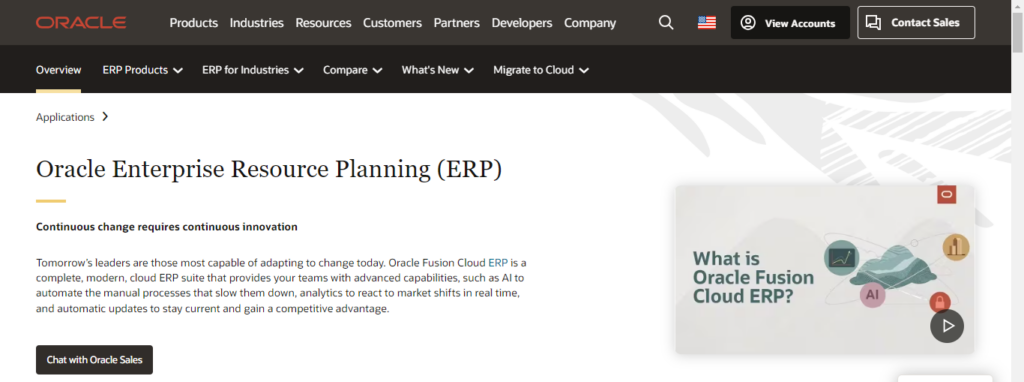1024x382 pixels.
Task: Click the Oracle logo
Action: [81, 23]
